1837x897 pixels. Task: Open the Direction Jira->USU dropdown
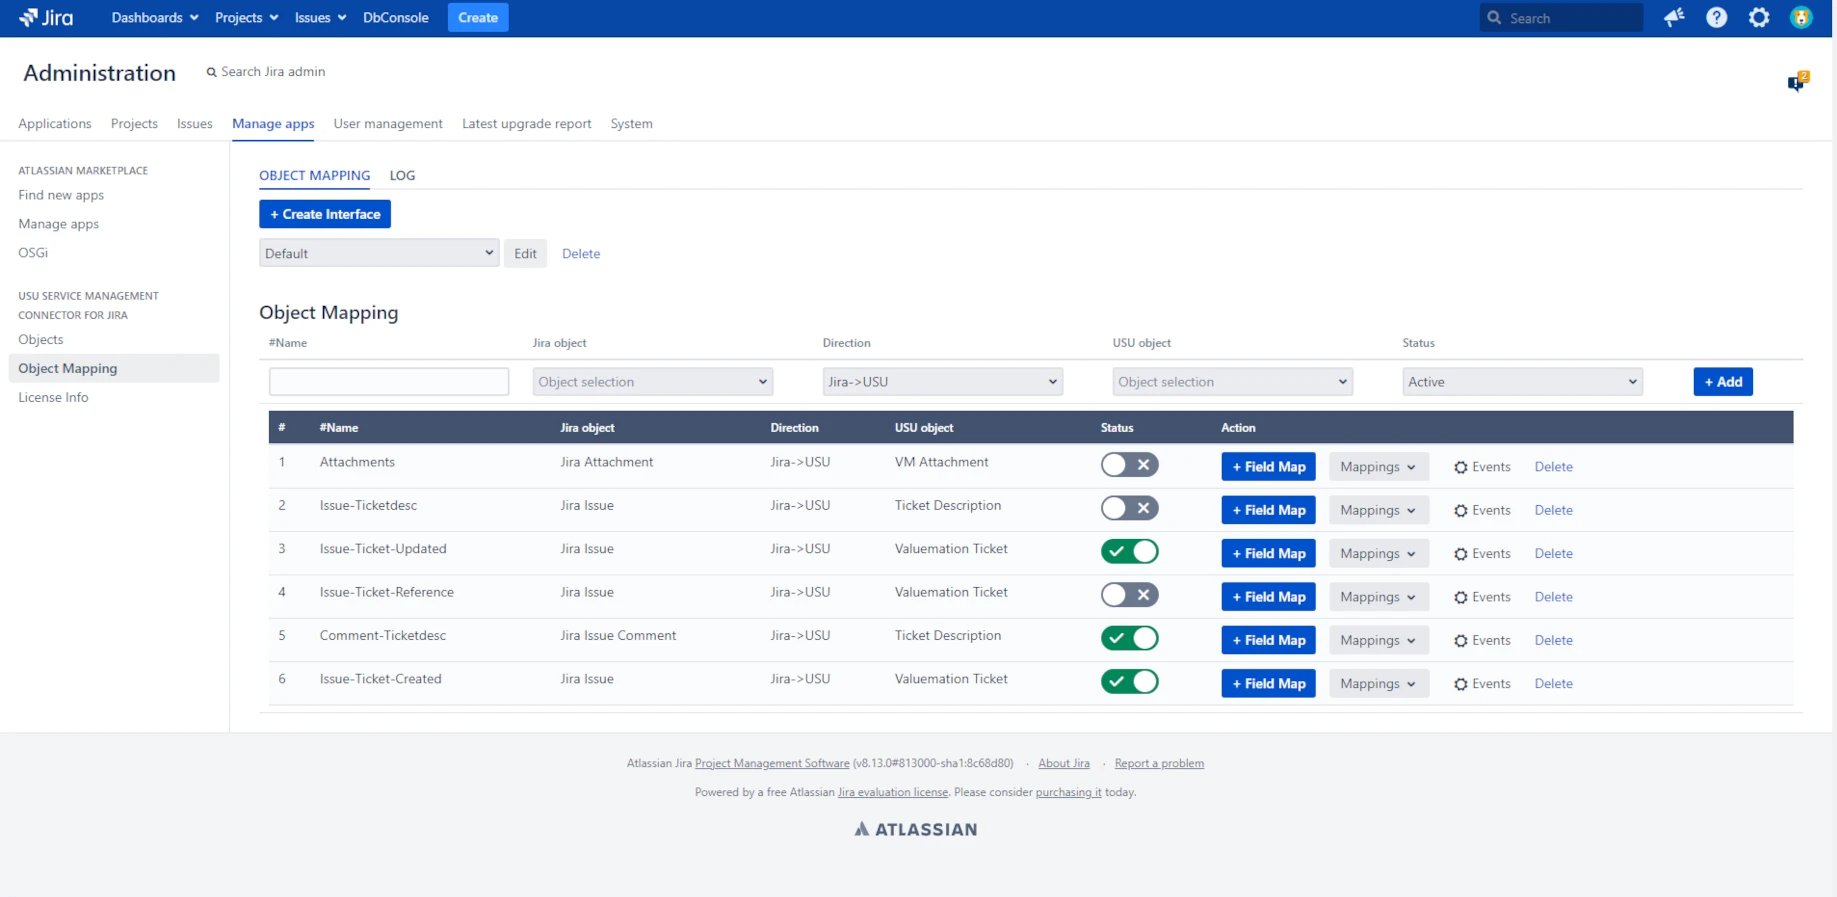943,382
